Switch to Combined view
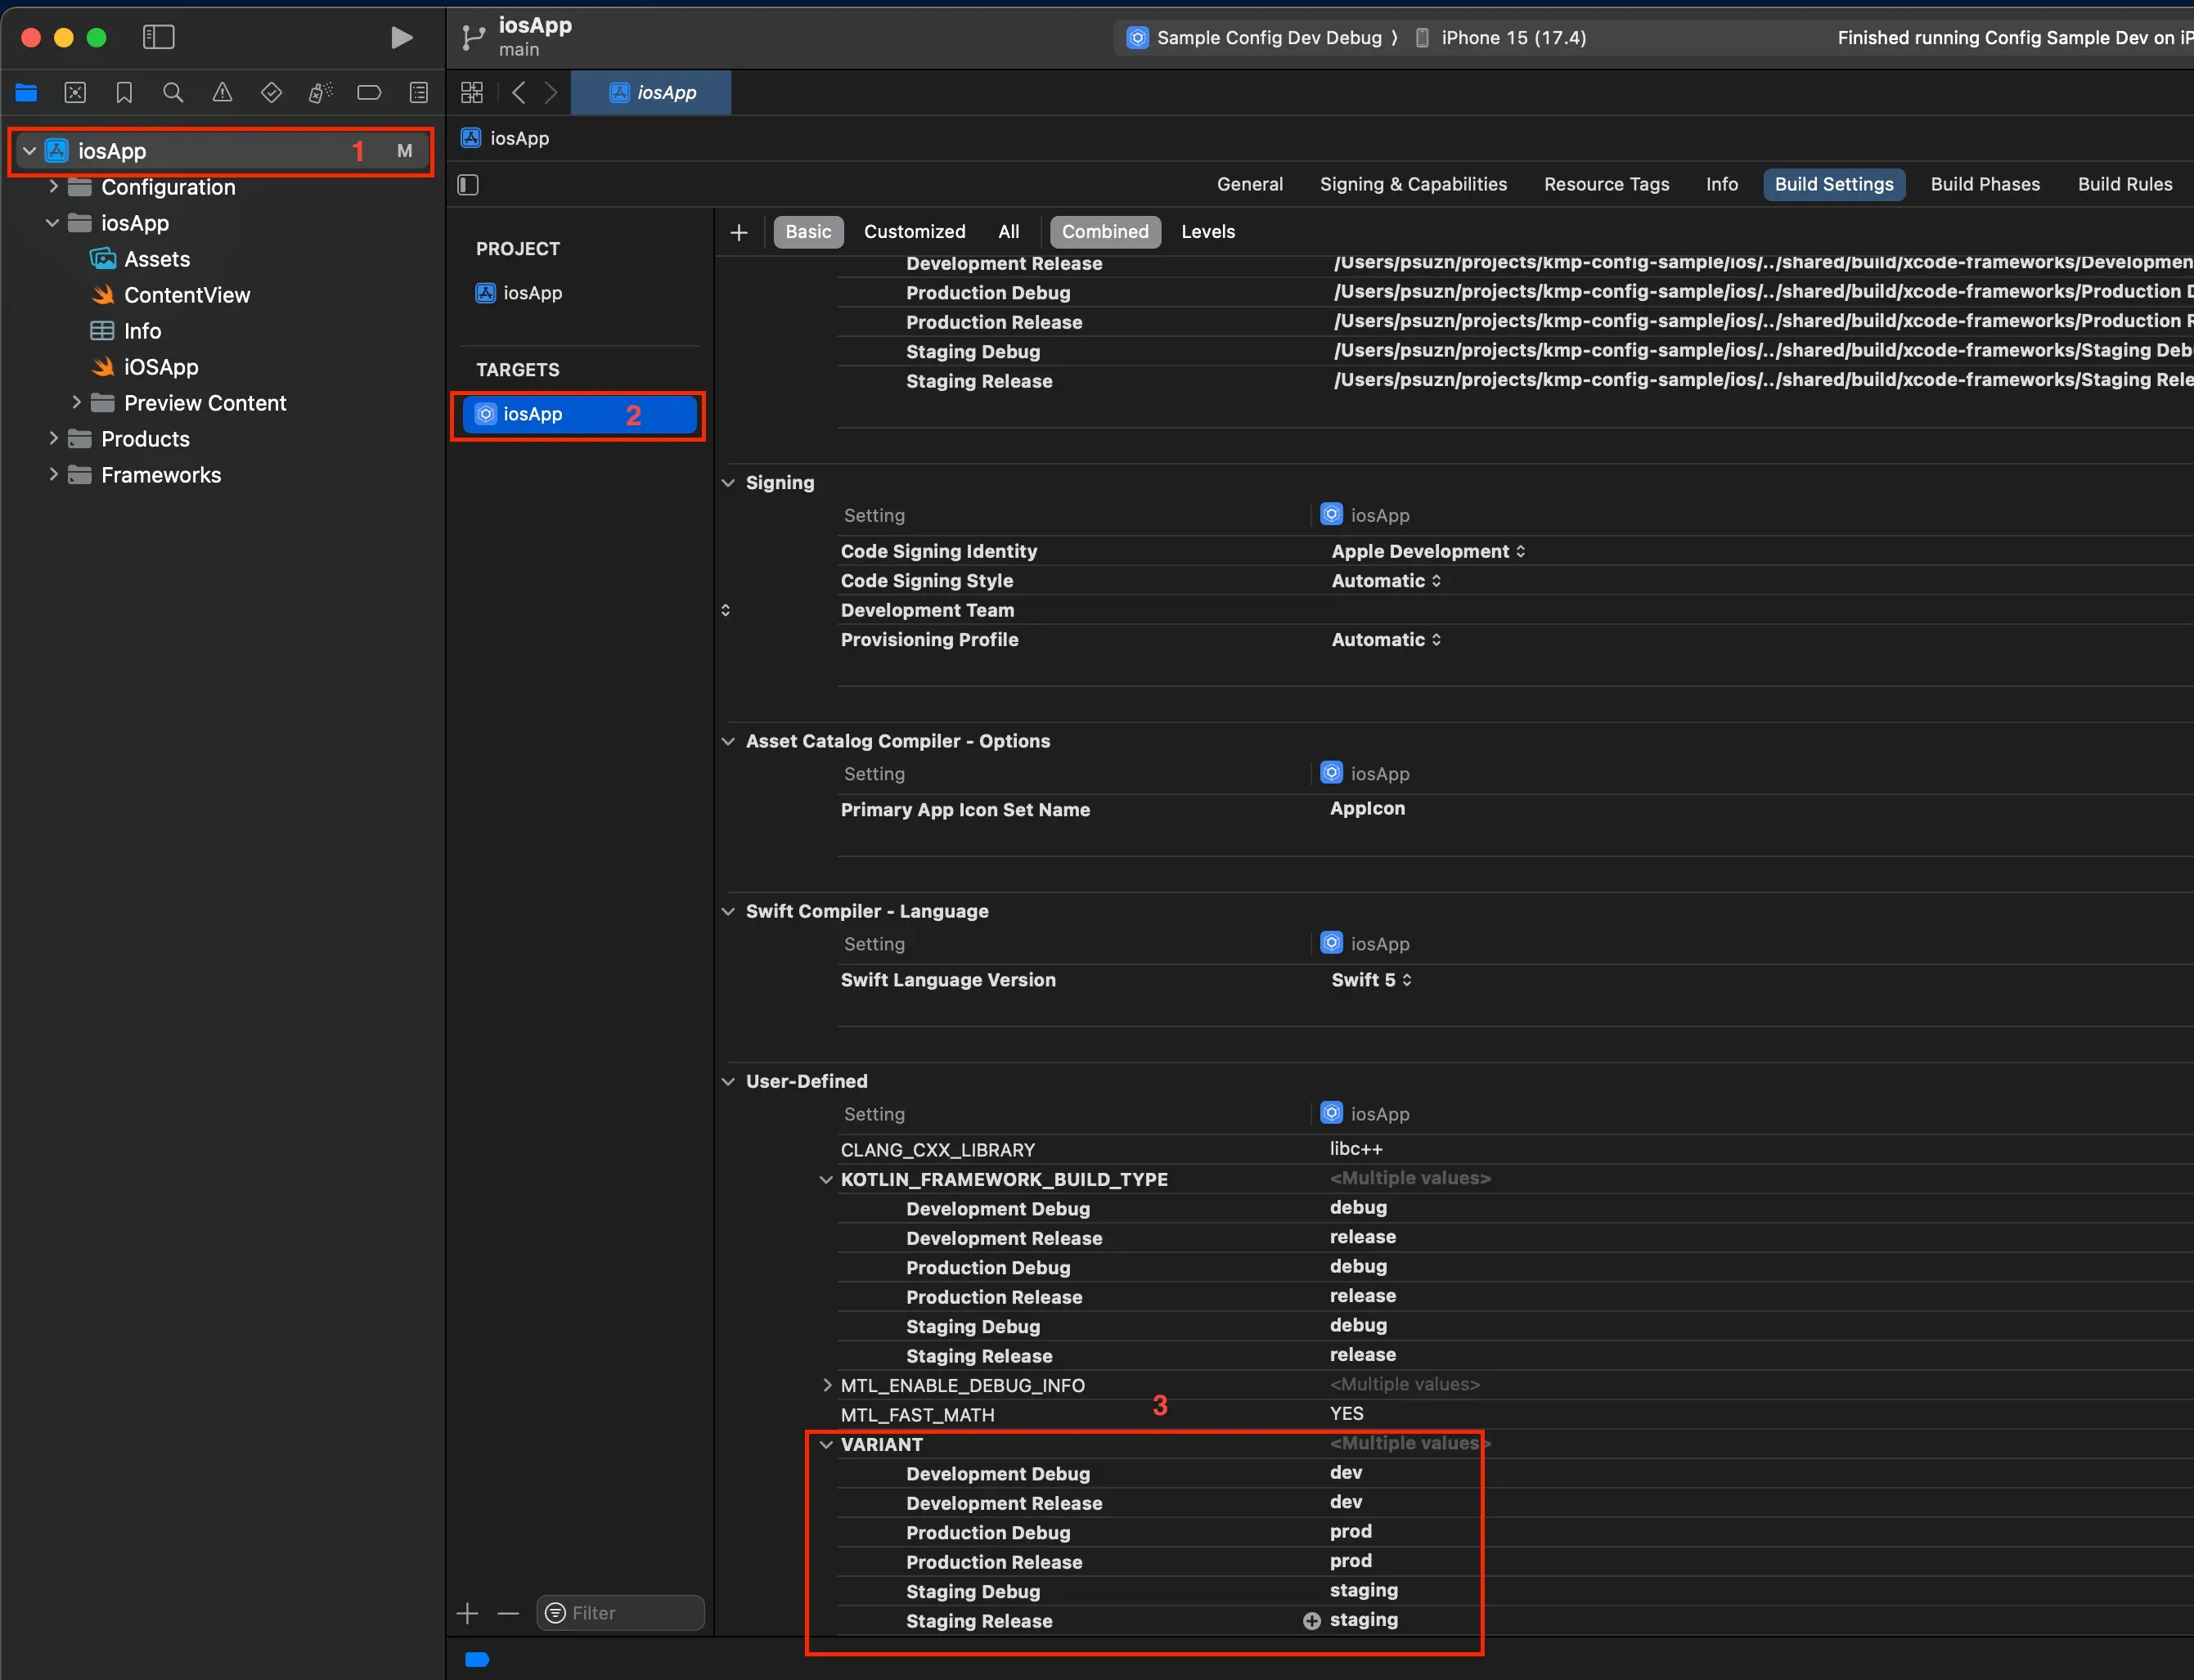This screenshot has height=1680, width=2194. [x=1105, y=232]
